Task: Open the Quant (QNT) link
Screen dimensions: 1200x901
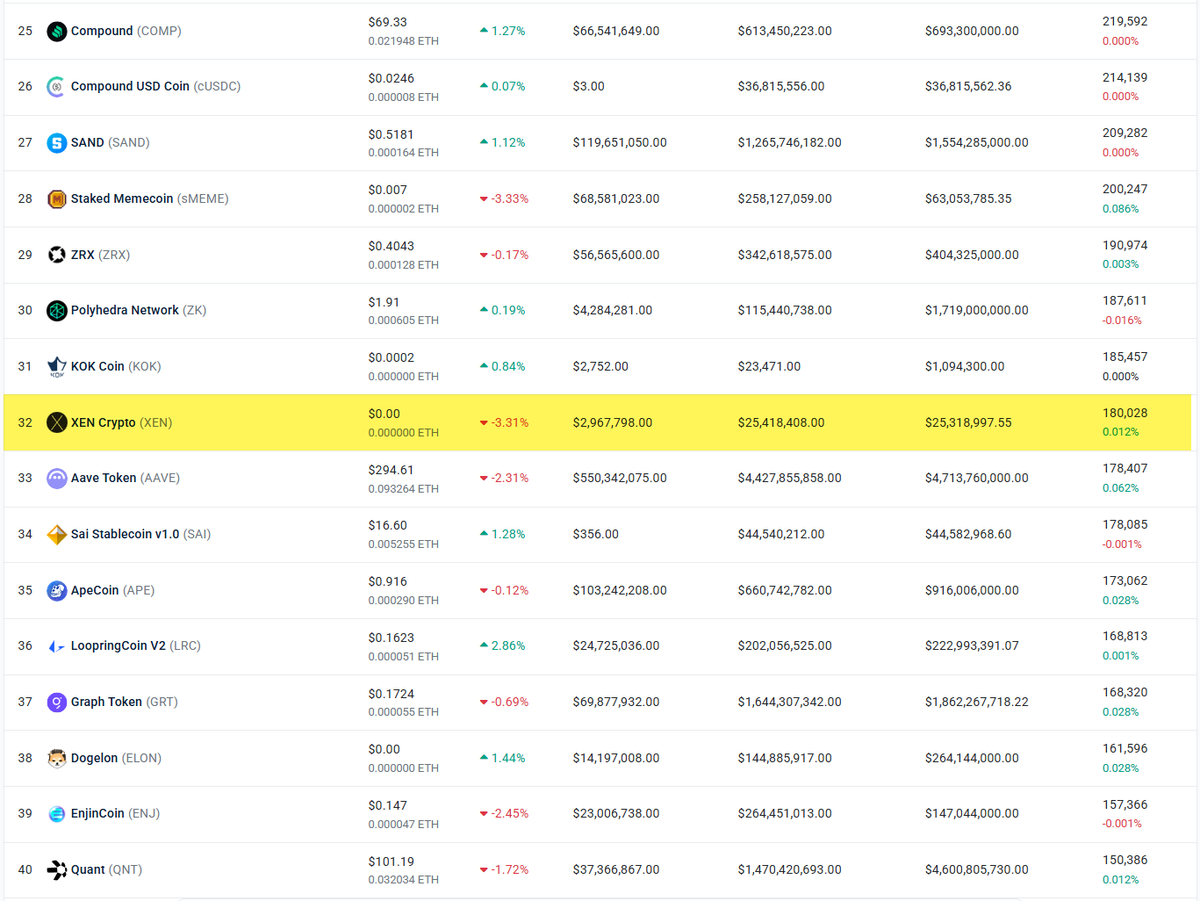Action: point(106,870)
